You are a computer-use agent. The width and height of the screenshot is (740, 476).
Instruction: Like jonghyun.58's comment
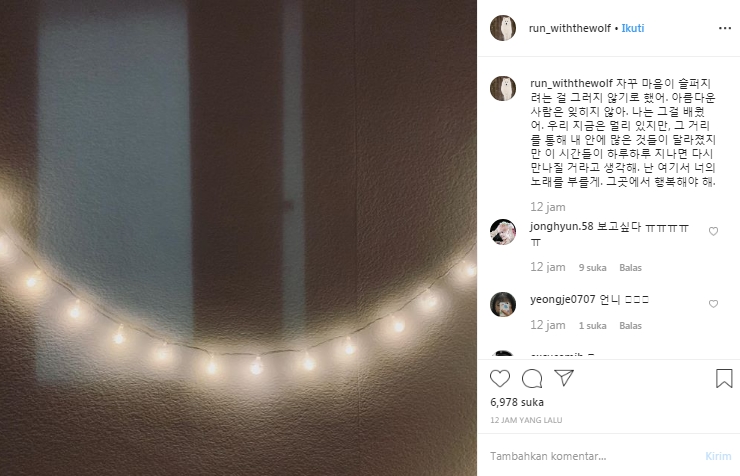[713, 231]
